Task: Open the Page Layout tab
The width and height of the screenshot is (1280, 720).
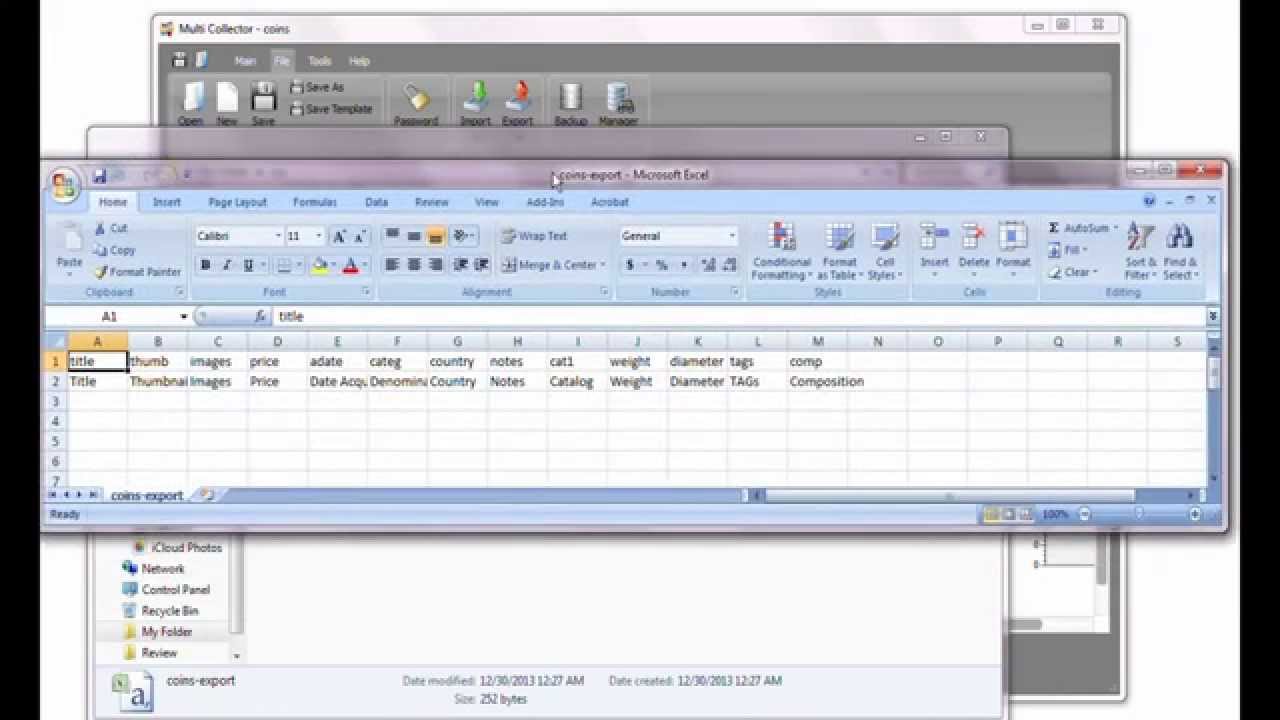Action: 237,202
